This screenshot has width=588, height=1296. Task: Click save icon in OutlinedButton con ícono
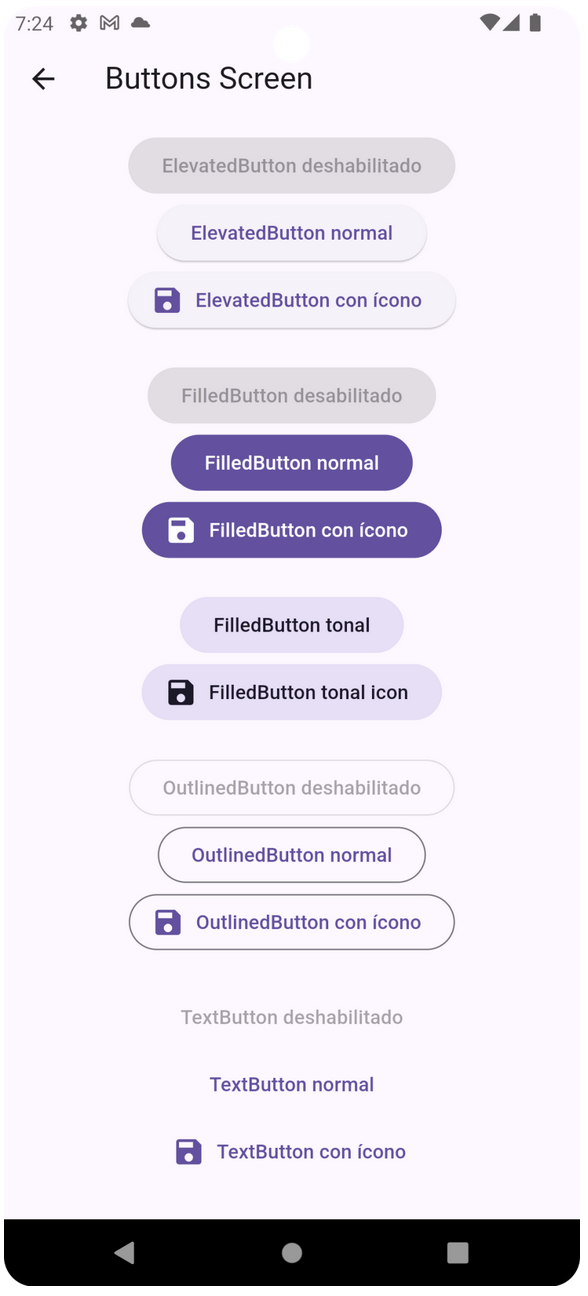(167, 922)
